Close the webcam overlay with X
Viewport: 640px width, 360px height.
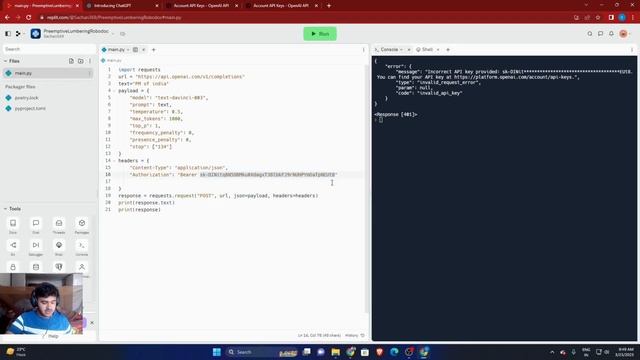tap(92, 322)
